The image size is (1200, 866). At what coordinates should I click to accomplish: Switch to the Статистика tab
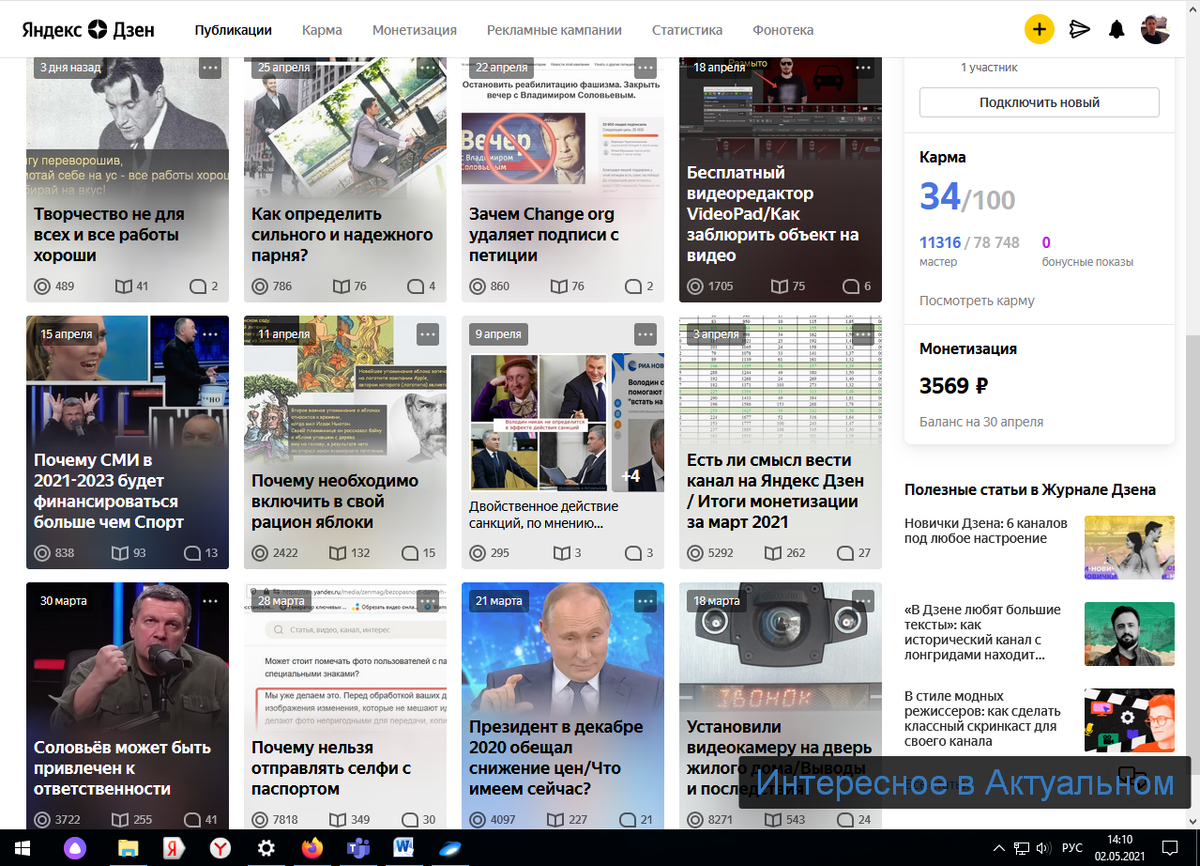687,30
